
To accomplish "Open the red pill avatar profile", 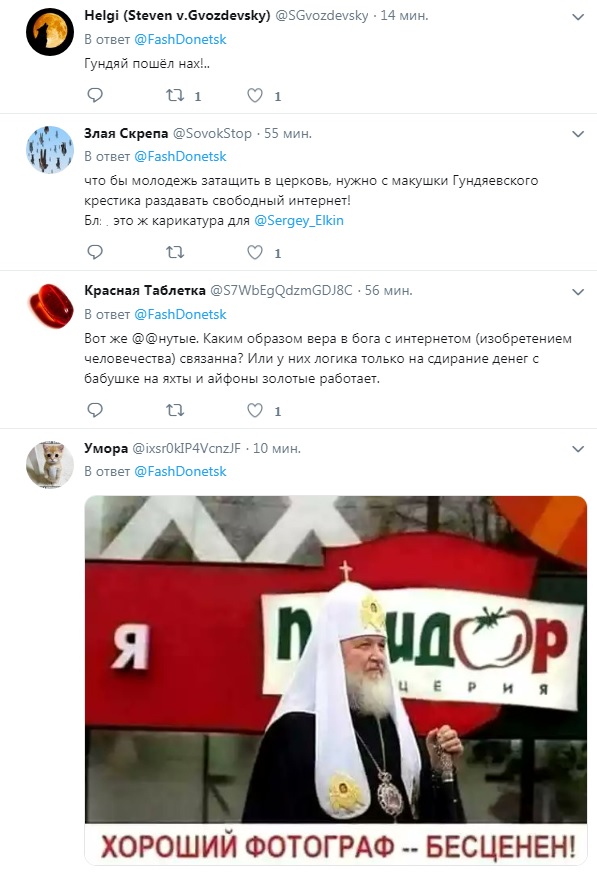I will coord(50,306).
